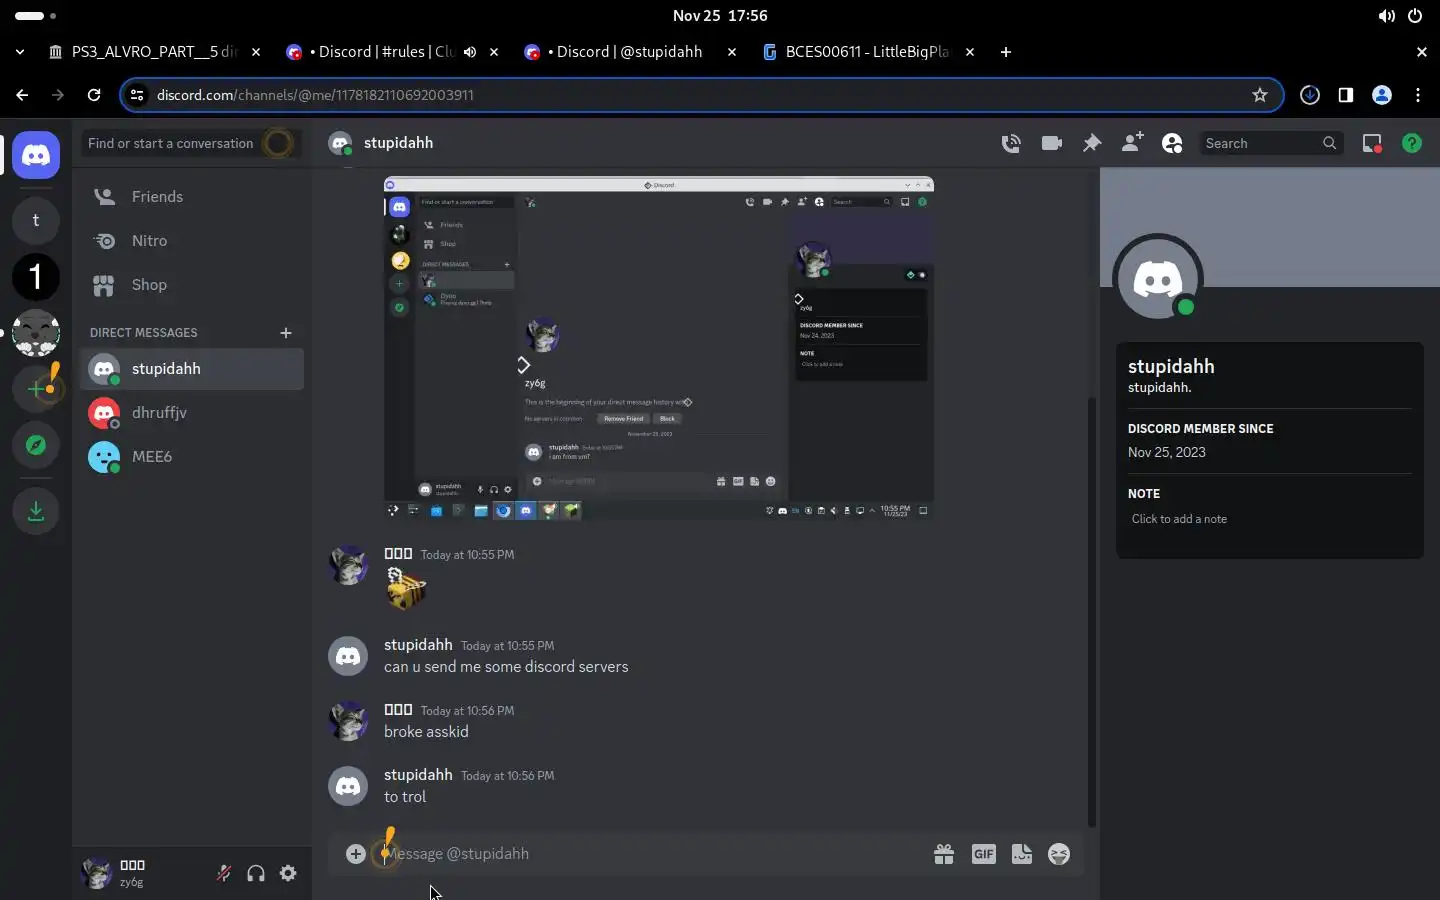The image size is (1440, 900).
Task: Open browser downloads icon
Action: click(1310, 95)
